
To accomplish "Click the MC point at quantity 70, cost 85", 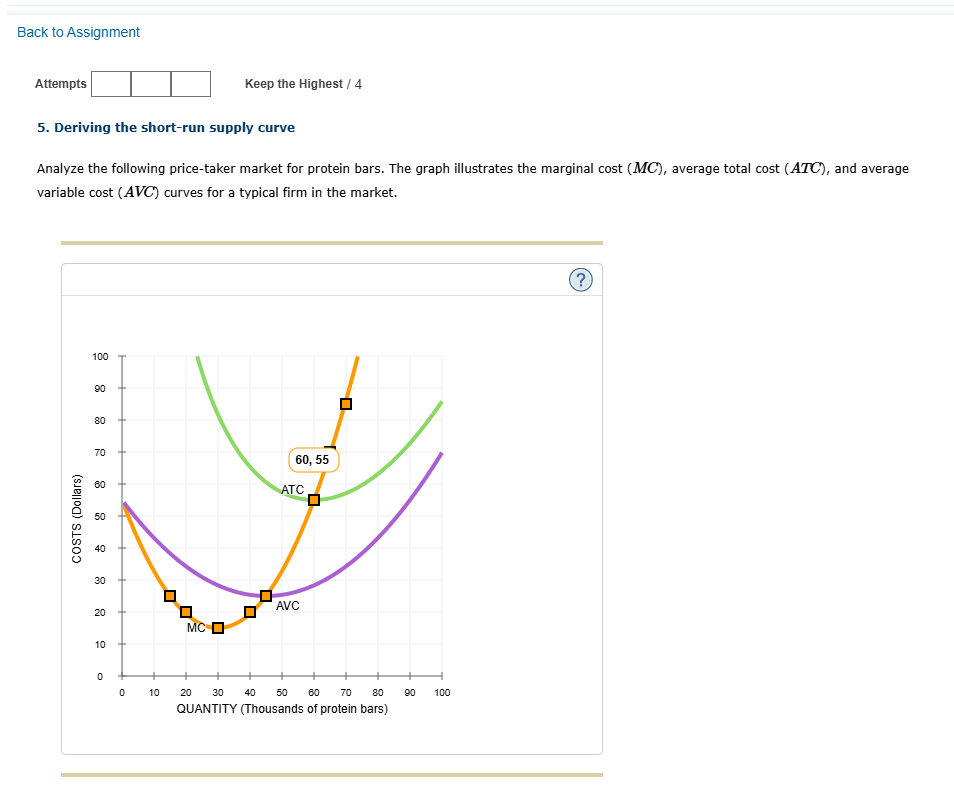I will click(x=346, y=404).
